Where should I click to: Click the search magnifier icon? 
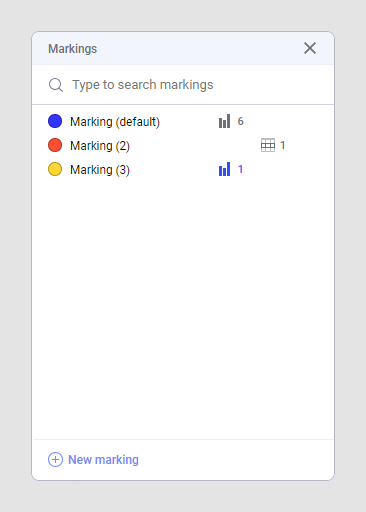pos(56,85)
